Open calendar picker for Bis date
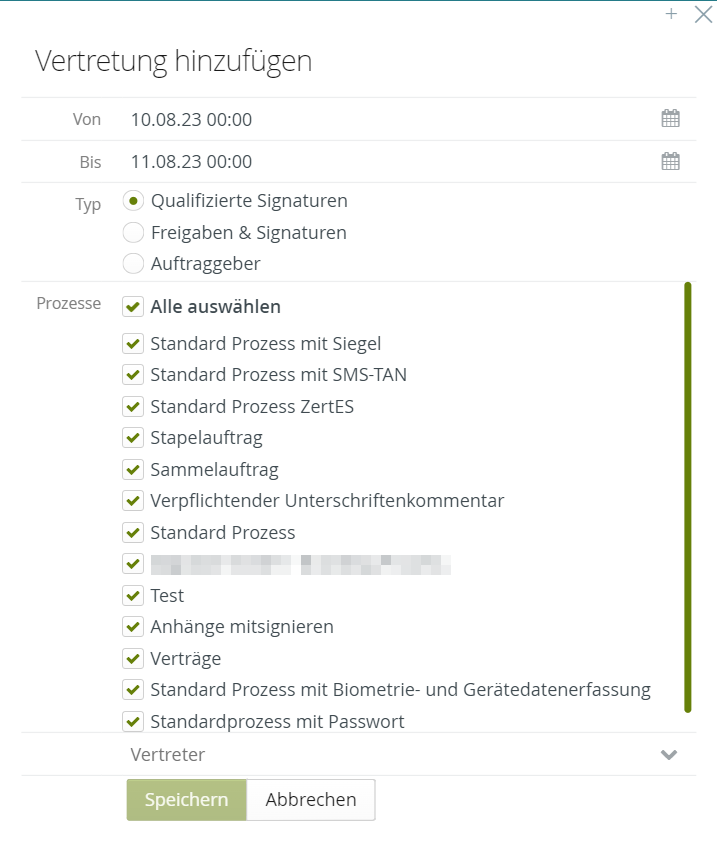The image size is (717, 851). tap(670, 161)
